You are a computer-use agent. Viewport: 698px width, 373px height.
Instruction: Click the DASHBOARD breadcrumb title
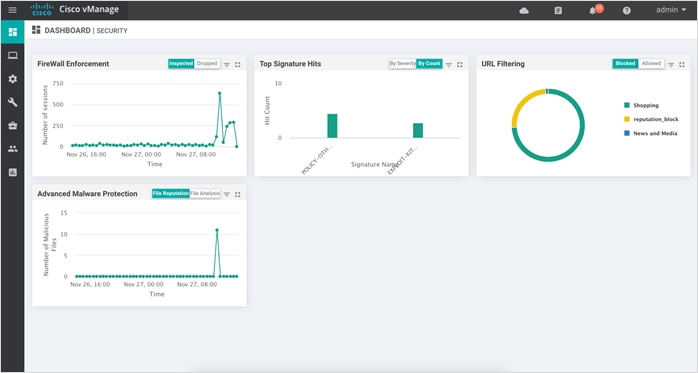click(67, 30)
